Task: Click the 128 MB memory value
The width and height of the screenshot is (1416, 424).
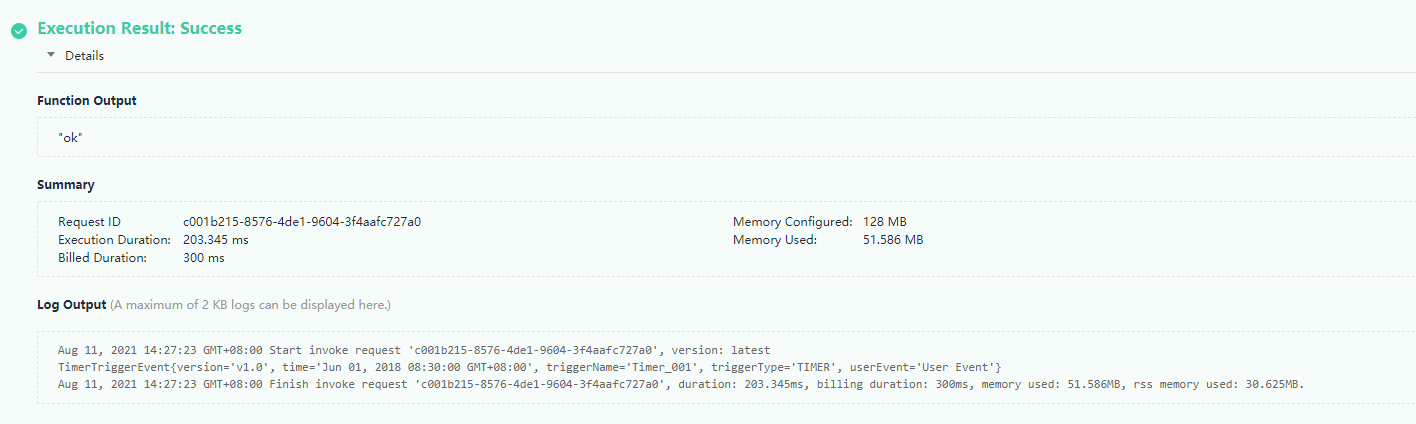Action: click(x=884, y=222)
